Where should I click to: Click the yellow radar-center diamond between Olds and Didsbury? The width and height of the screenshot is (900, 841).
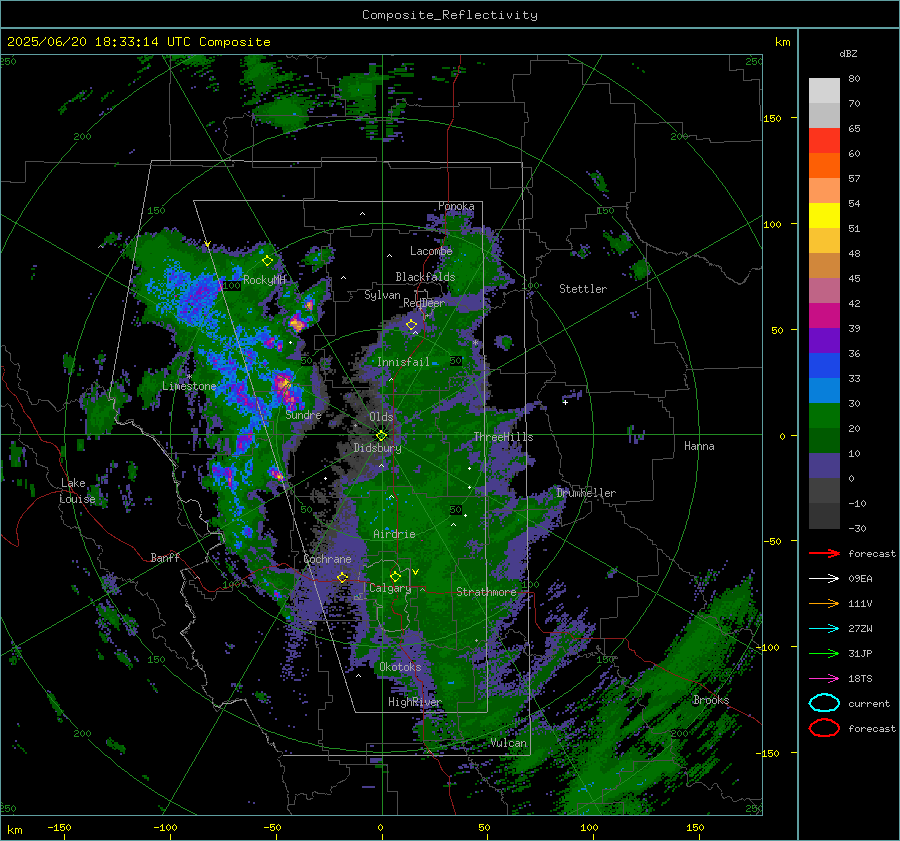pyautogui.click(x=382, y=435)
